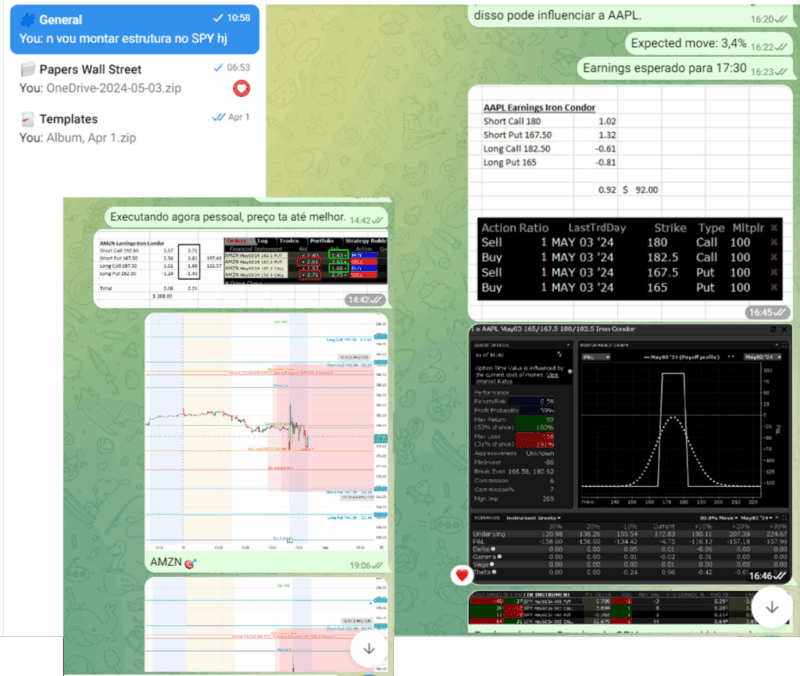Click "Short Call 180" in the spreadsheet
The width and height of the screenshot is (800, 676).
click(512, 121)
